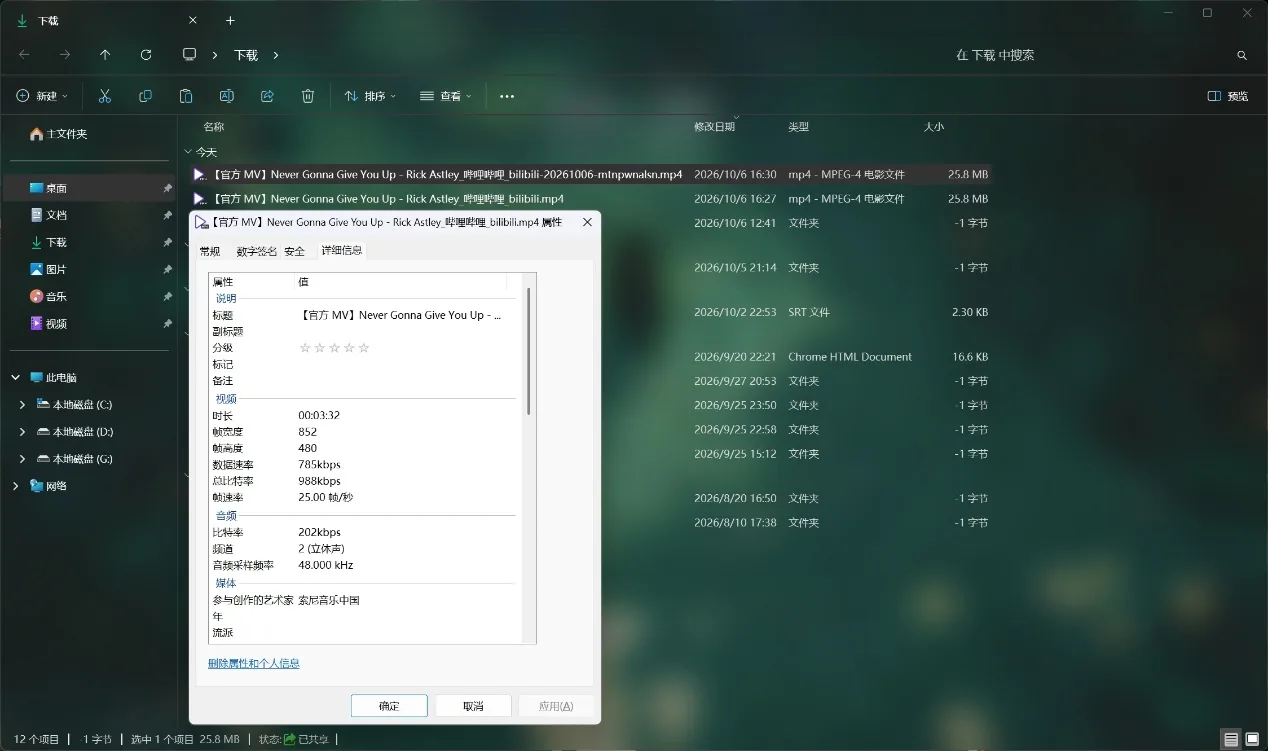Expand Local Disk (D:) node
The width and height of the screenshot is (1268, 751).
click(x=22, y=432)
